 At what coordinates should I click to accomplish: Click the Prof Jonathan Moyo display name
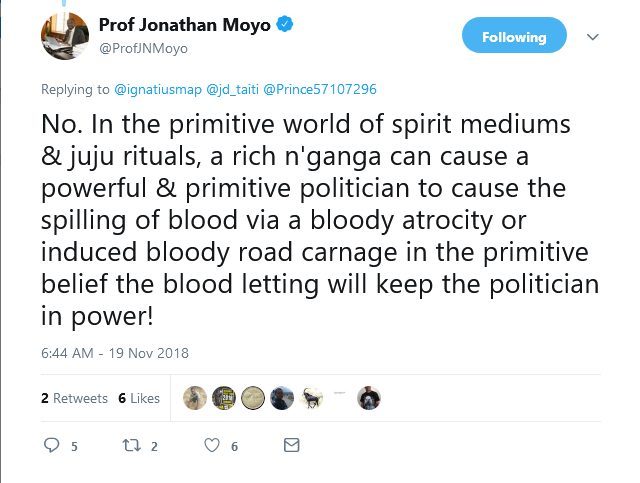[x=185, y=26]
